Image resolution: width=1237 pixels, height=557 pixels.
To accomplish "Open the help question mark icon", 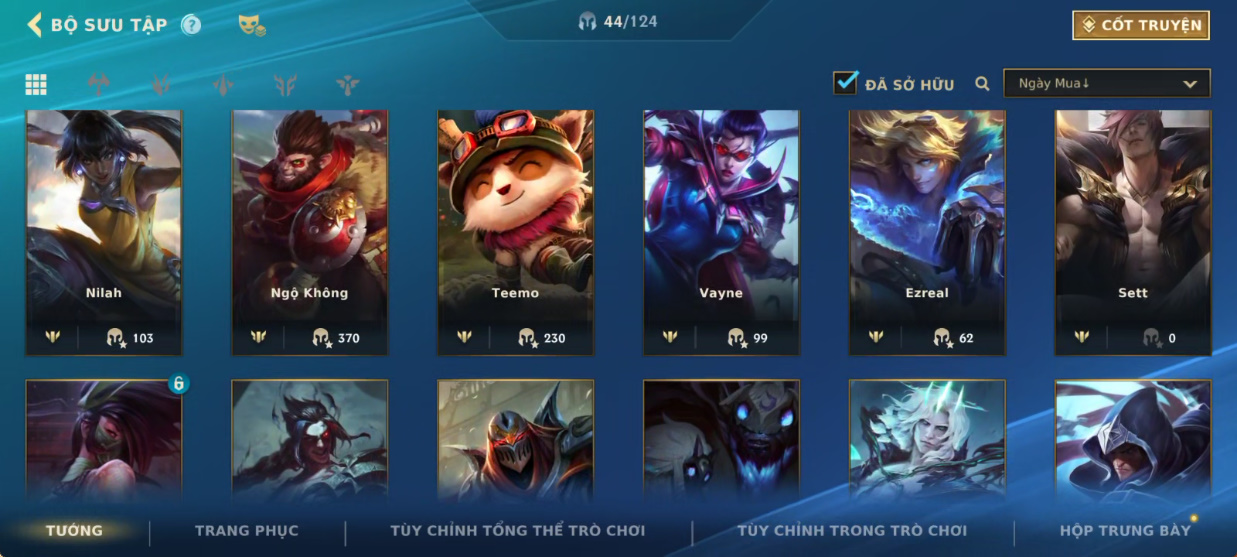I will coord(191,25).
